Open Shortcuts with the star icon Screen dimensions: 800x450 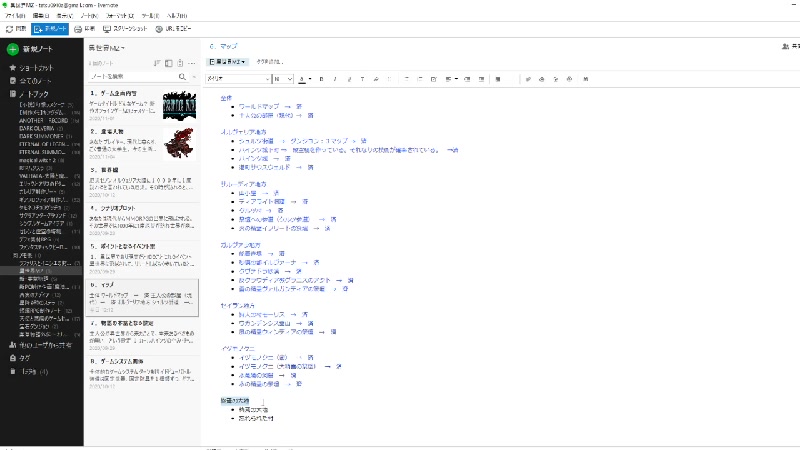click(12, 67)
